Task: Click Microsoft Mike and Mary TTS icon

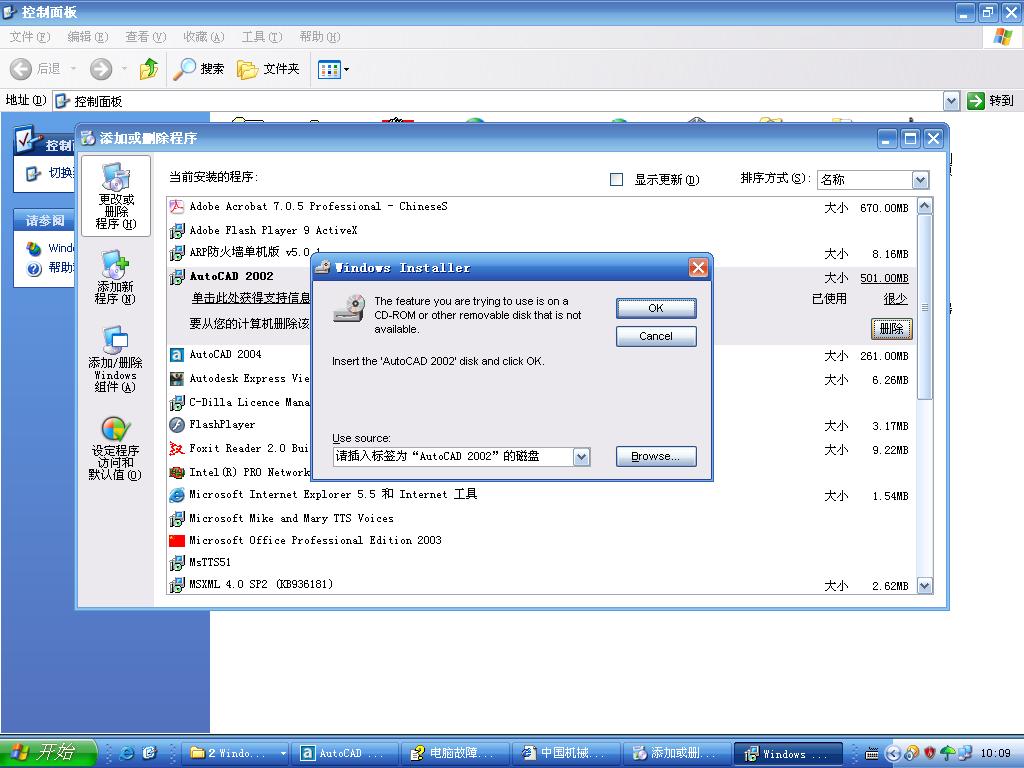Action: tap(177, 519)
